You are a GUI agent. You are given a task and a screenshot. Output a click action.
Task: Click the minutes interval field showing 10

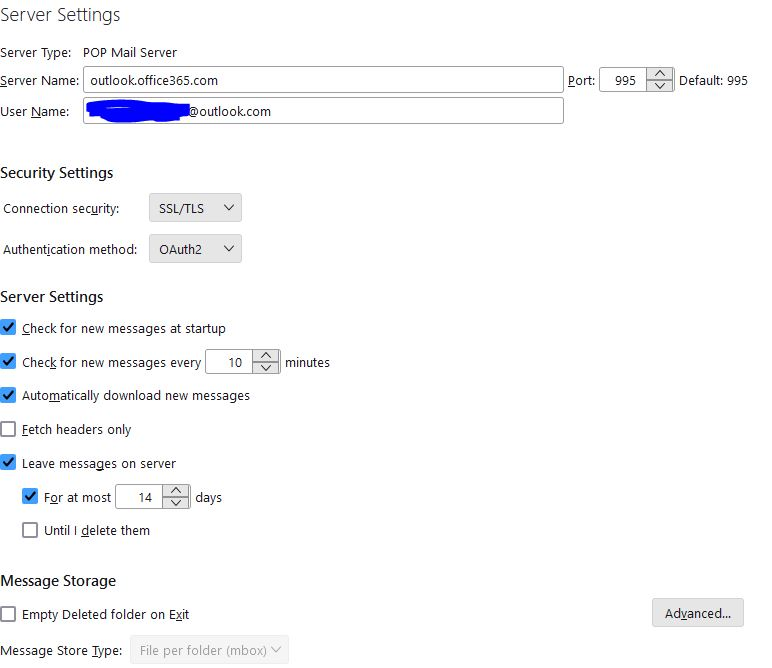pos(229,362)
